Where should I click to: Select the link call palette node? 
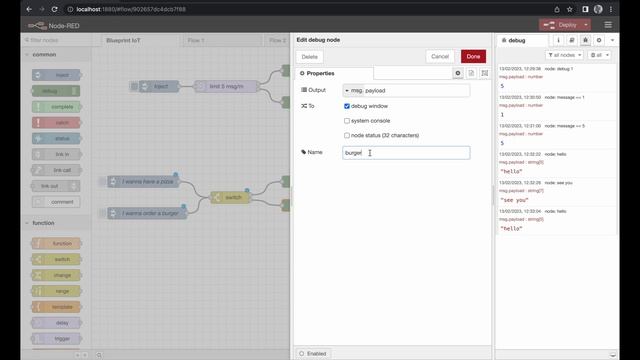pos(56,170)
